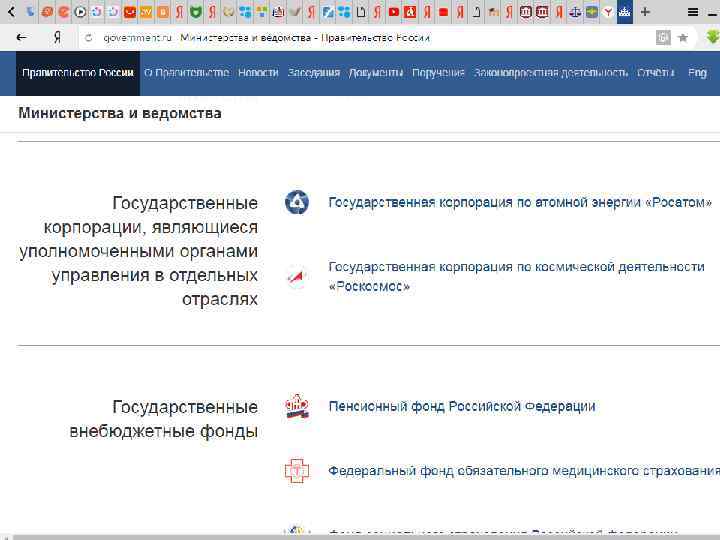Click the Roscosmos logo icon

click(x=297, y=276)
